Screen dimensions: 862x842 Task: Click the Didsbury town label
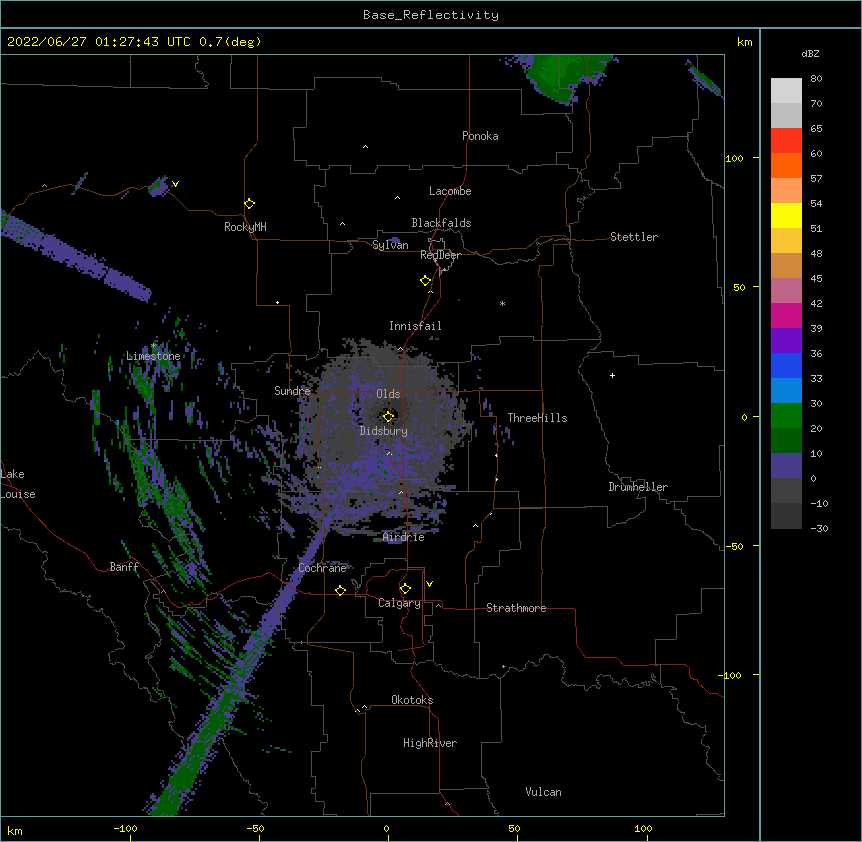384,431
